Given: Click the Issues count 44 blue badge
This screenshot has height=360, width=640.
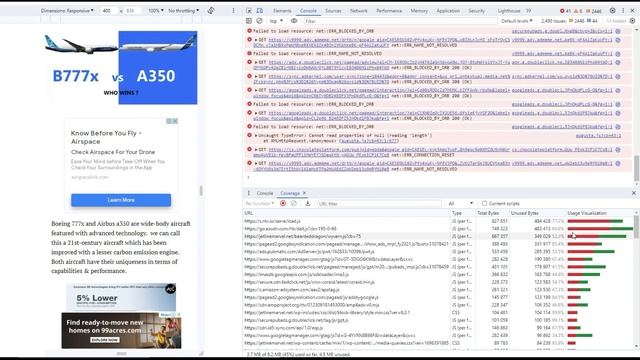Looking at the screenshot, I should click(x=592, y=21).
